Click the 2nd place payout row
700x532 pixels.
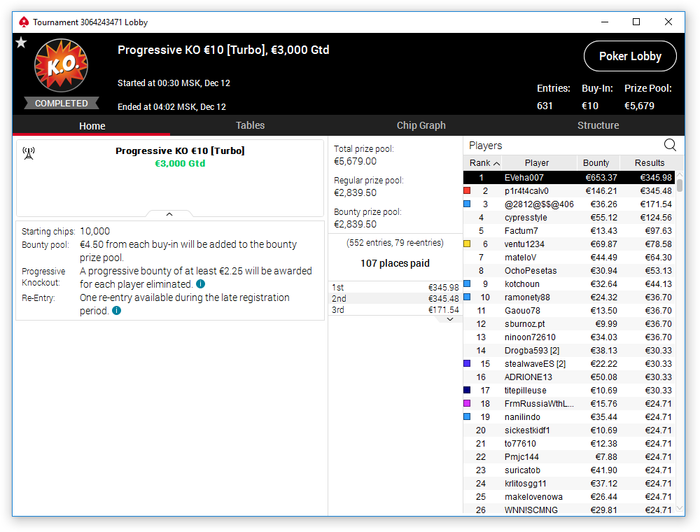(x=395, y=299)
